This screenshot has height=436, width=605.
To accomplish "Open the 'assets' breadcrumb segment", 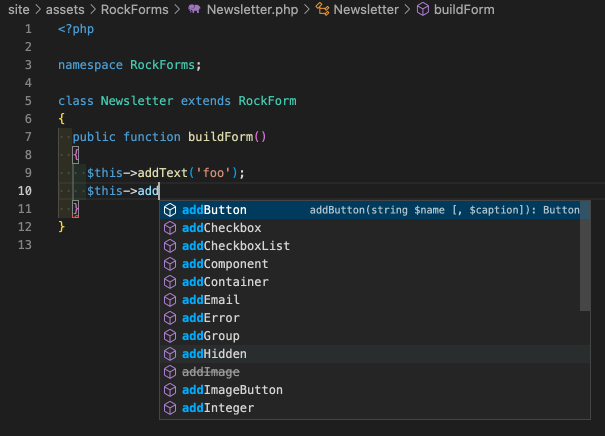I will 62,9.
